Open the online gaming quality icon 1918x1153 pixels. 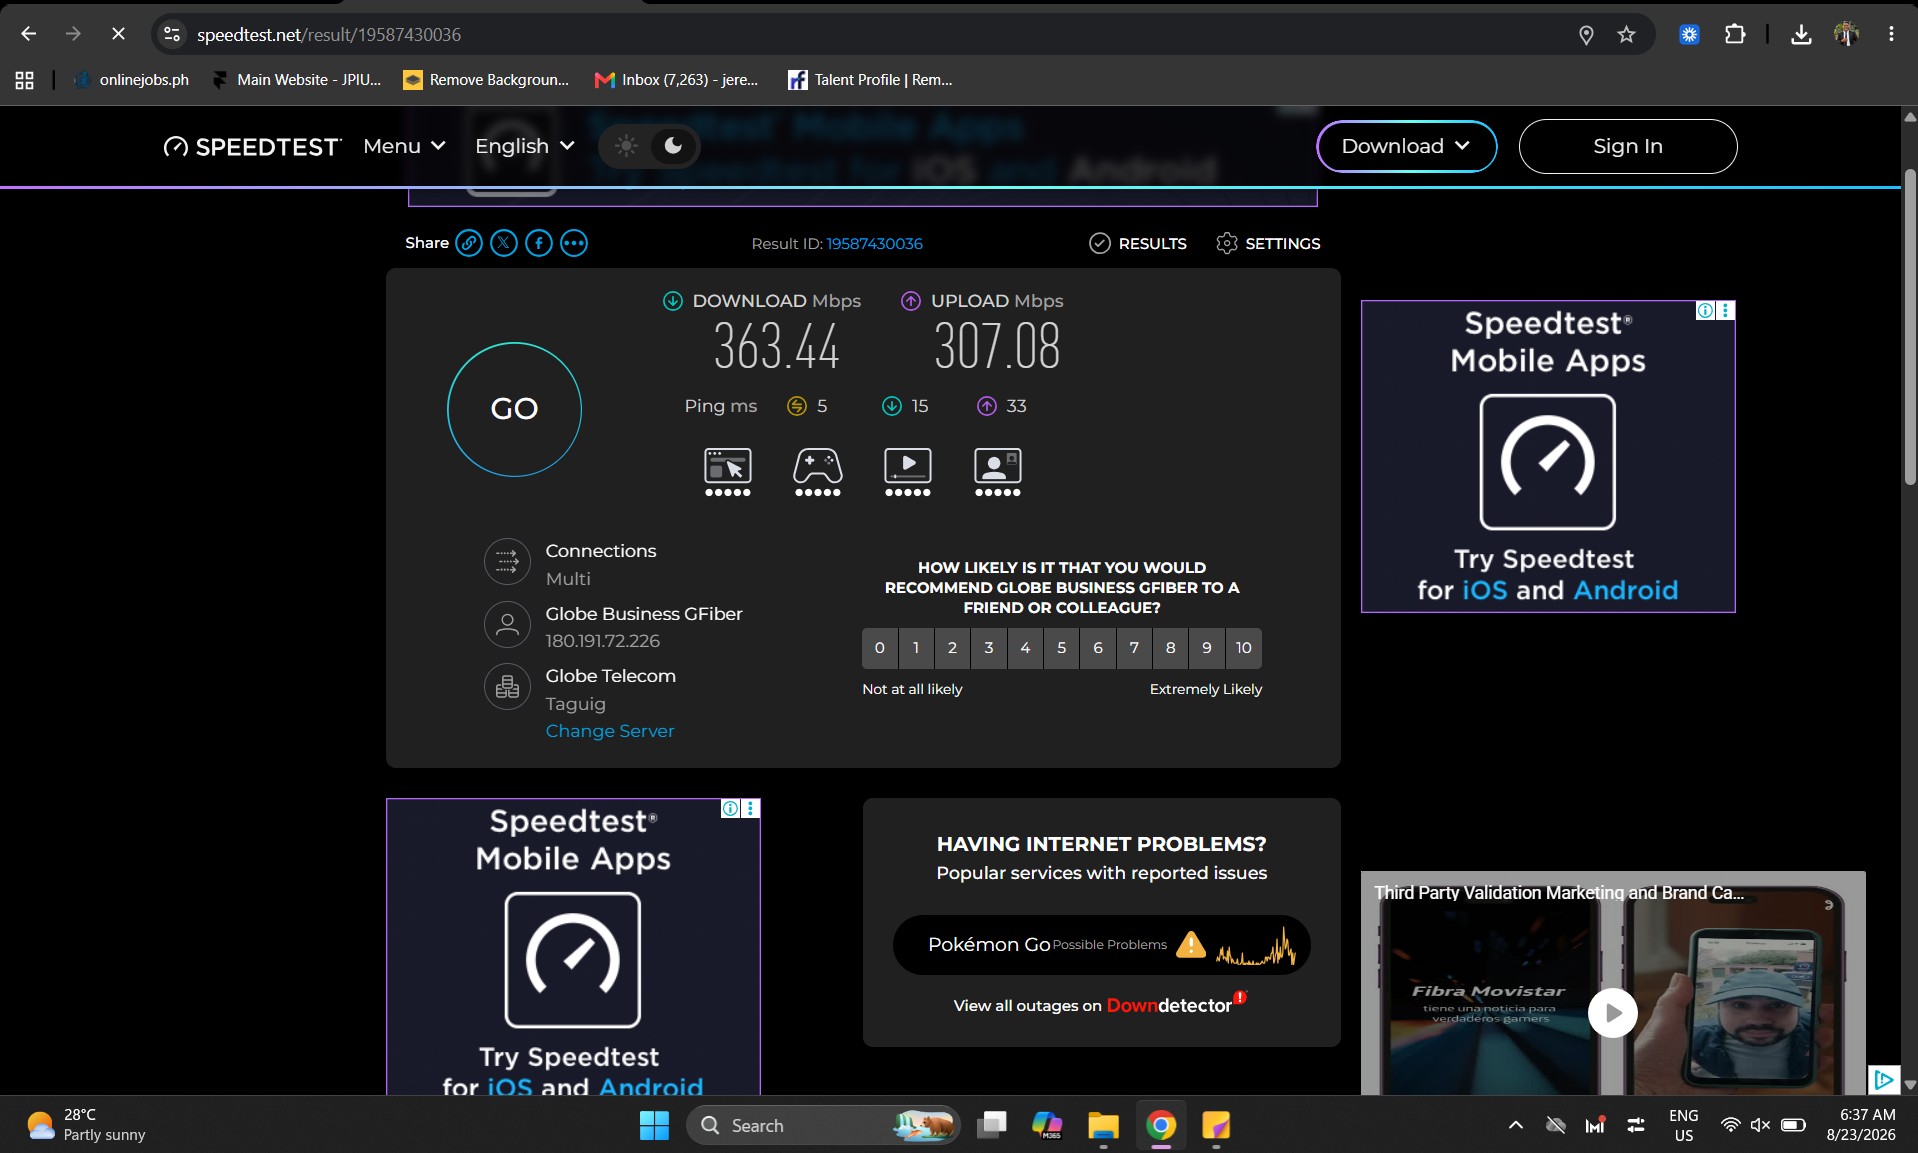click(818, 472)
